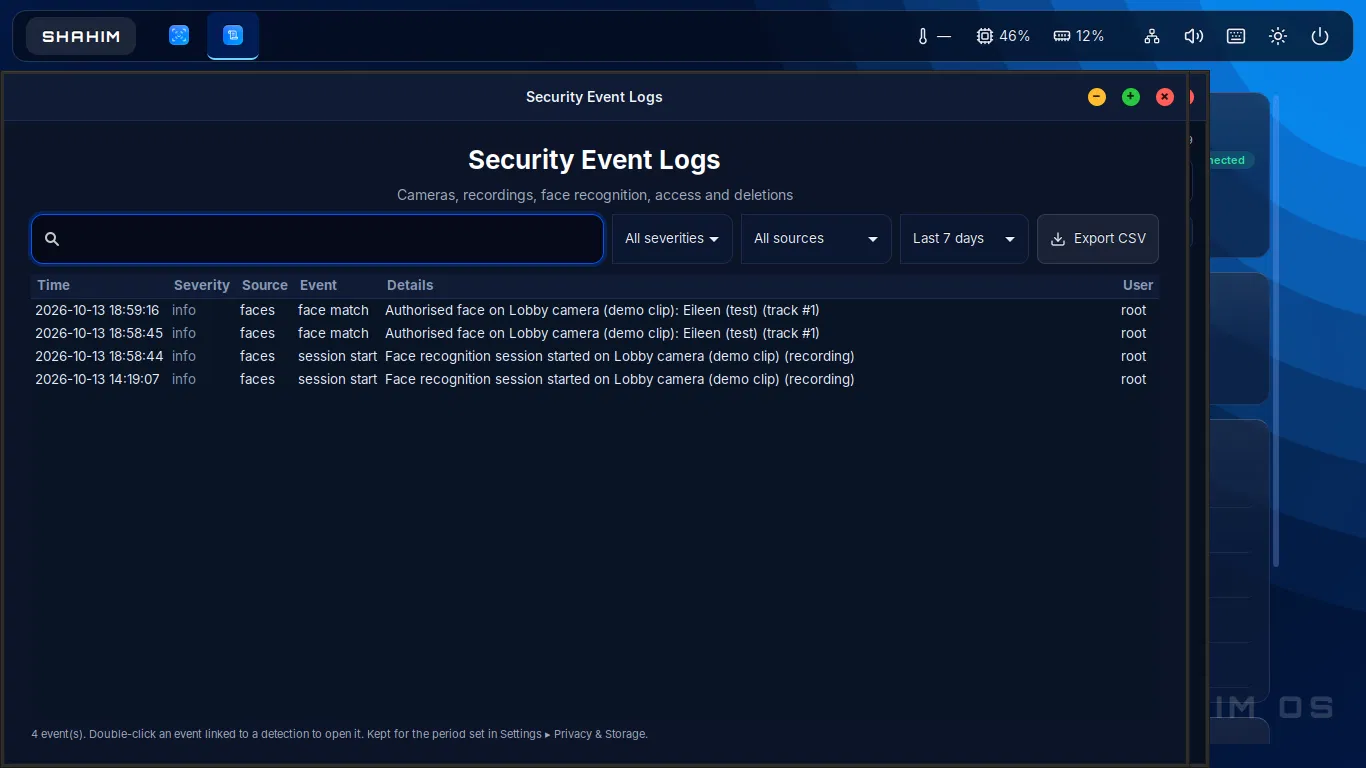This screenshot has height=768, width=1366.
Task: Open the brightness control icon
Action: tap(1278, 36)
